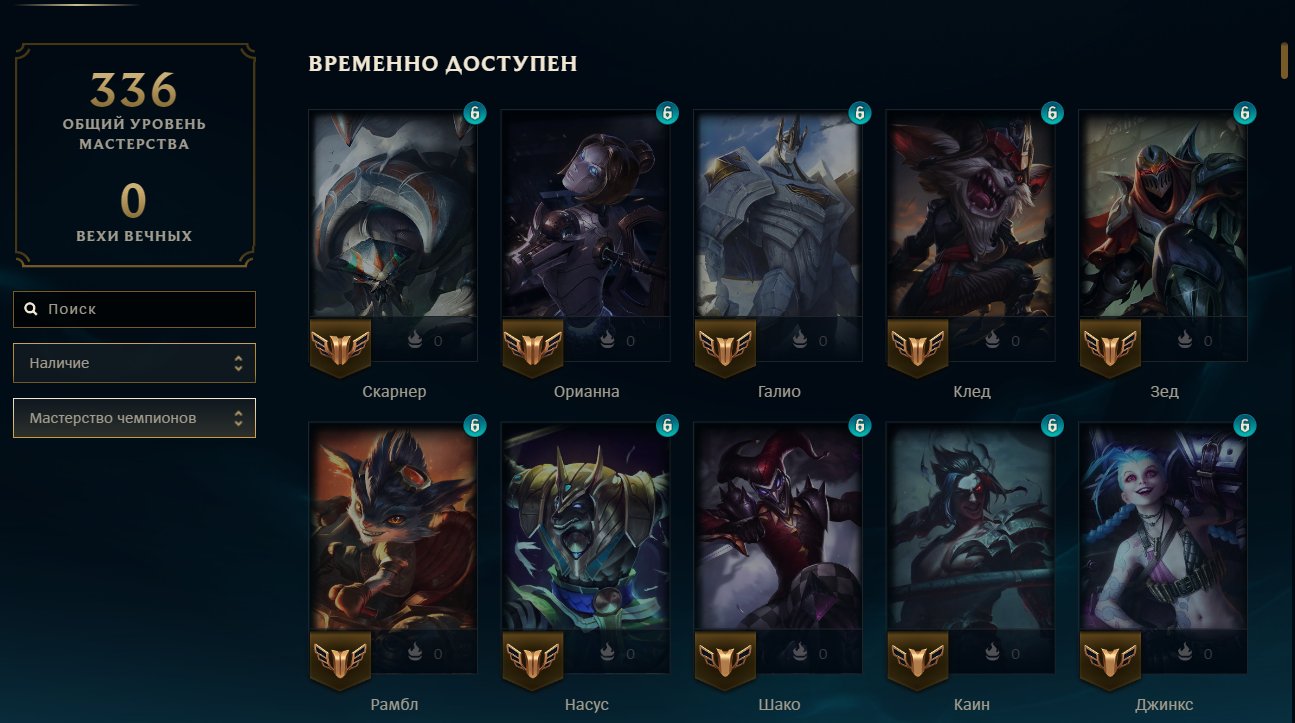Viewport: 1295px width, 723px height.
Task: Click the mastery crest badge under Галио
Action: pyautogui.click(x=725, y=347)
